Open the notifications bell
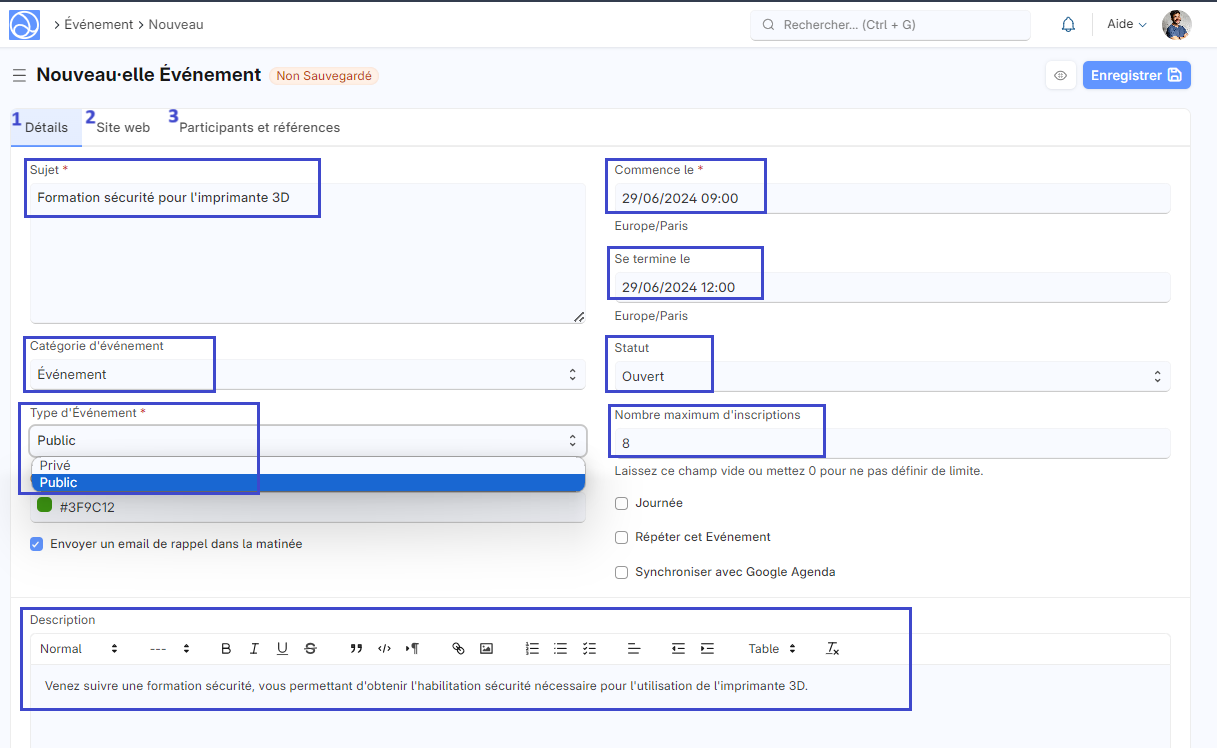 [1068, 24]
